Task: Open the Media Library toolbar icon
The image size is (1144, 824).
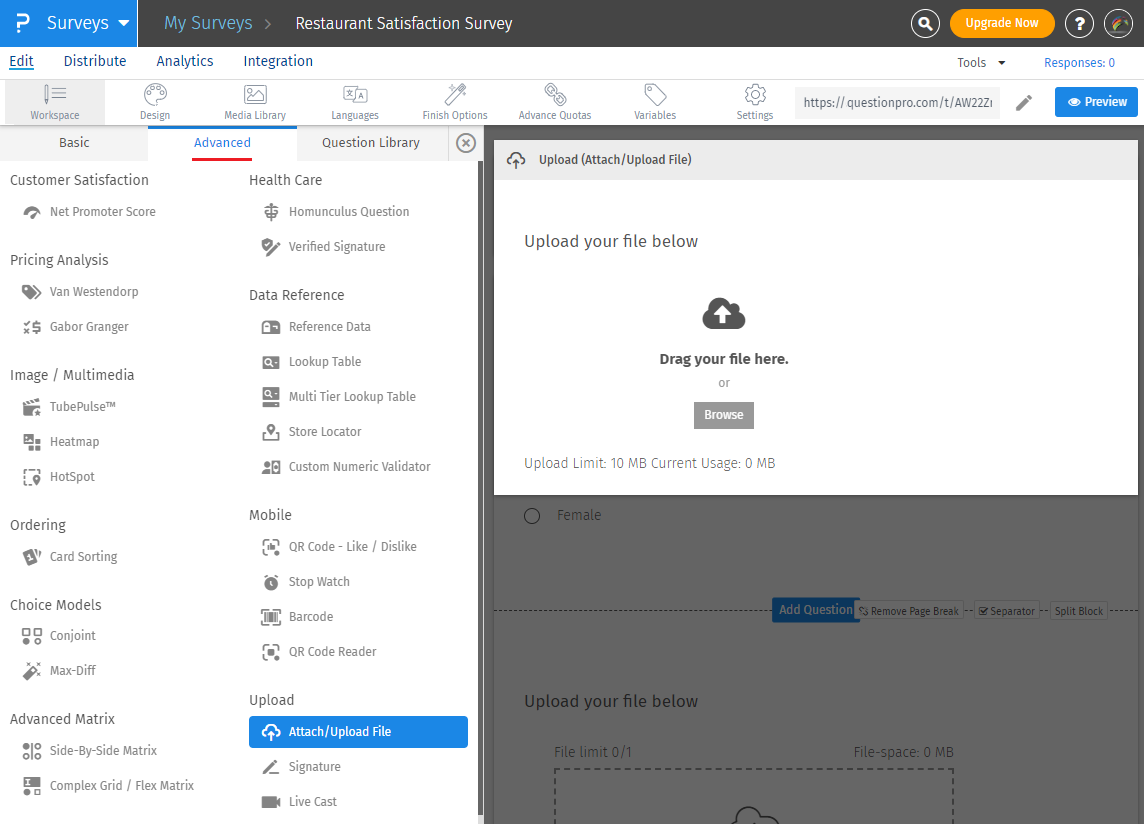Action: pyautogui.click(x=255, y=102)
